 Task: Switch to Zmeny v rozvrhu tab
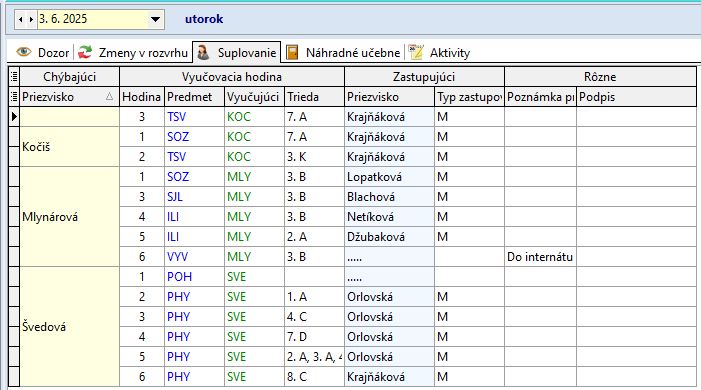[132, 53]
